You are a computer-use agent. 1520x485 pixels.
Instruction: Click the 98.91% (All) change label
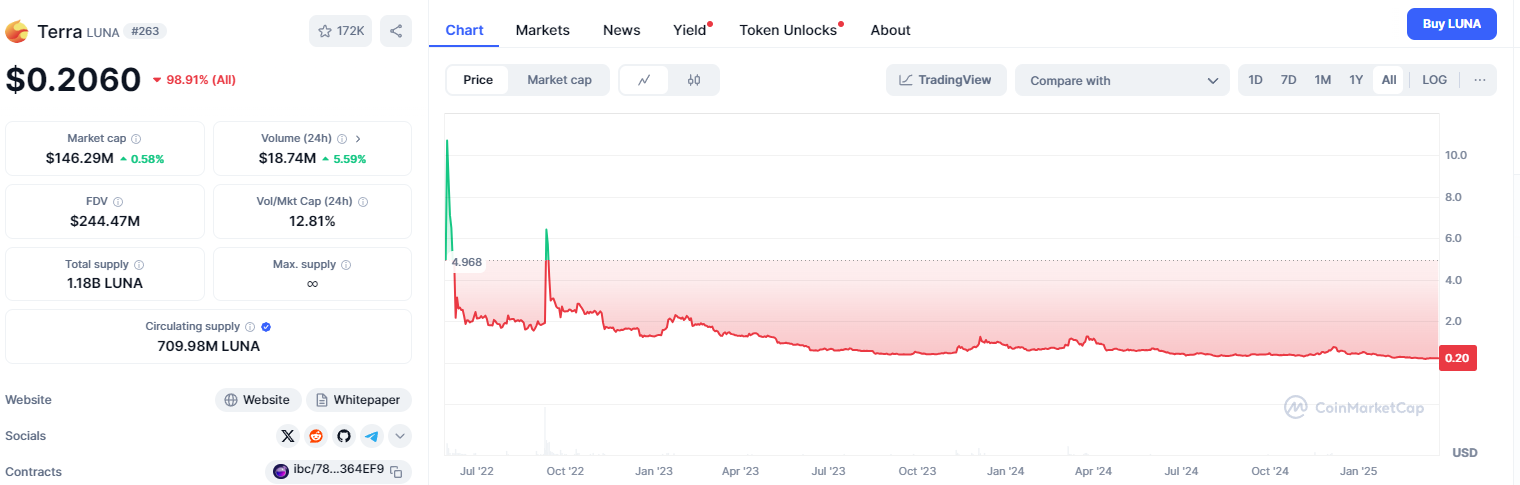tap(194, 79)
